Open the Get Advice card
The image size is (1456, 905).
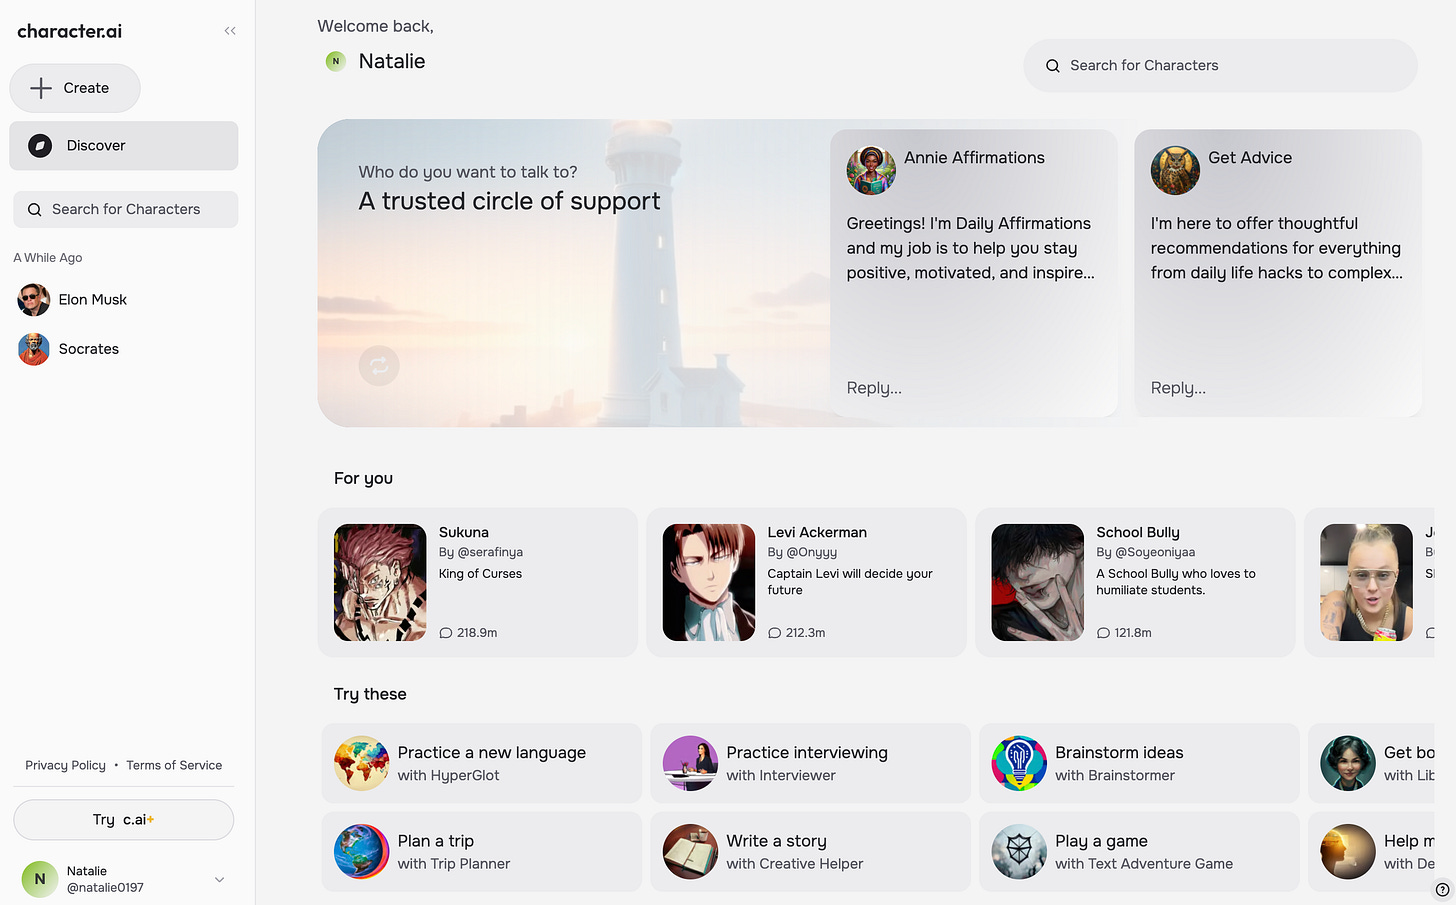tap(1278, 273)
